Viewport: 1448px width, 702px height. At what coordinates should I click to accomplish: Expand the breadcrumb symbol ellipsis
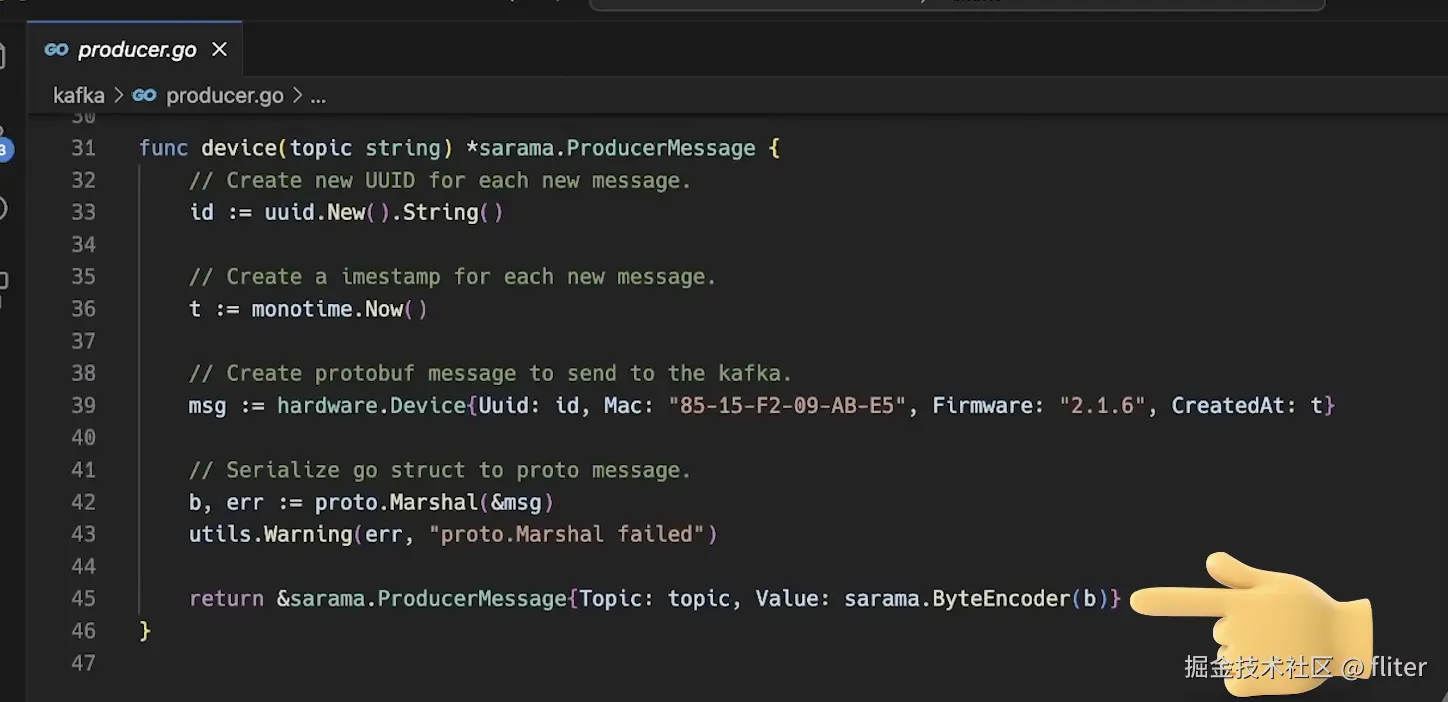click(318, 96)
